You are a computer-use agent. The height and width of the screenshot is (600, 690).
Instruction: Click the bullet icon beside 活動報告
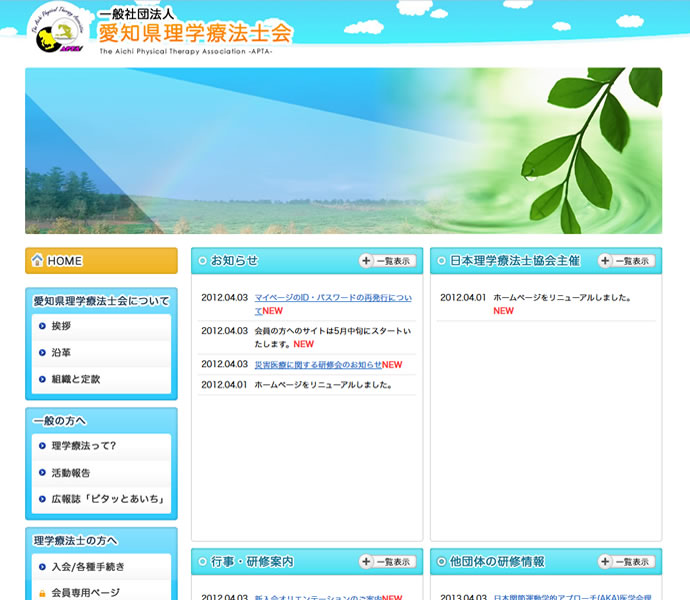(42, 472)
